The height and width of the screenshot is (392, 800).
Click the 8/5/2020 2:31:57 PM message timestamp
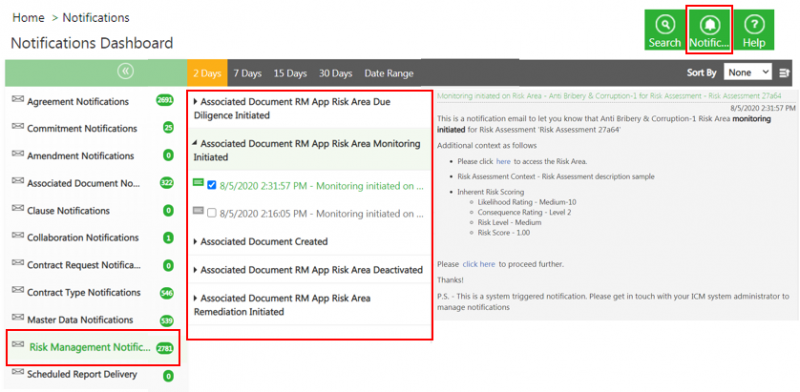763,108
